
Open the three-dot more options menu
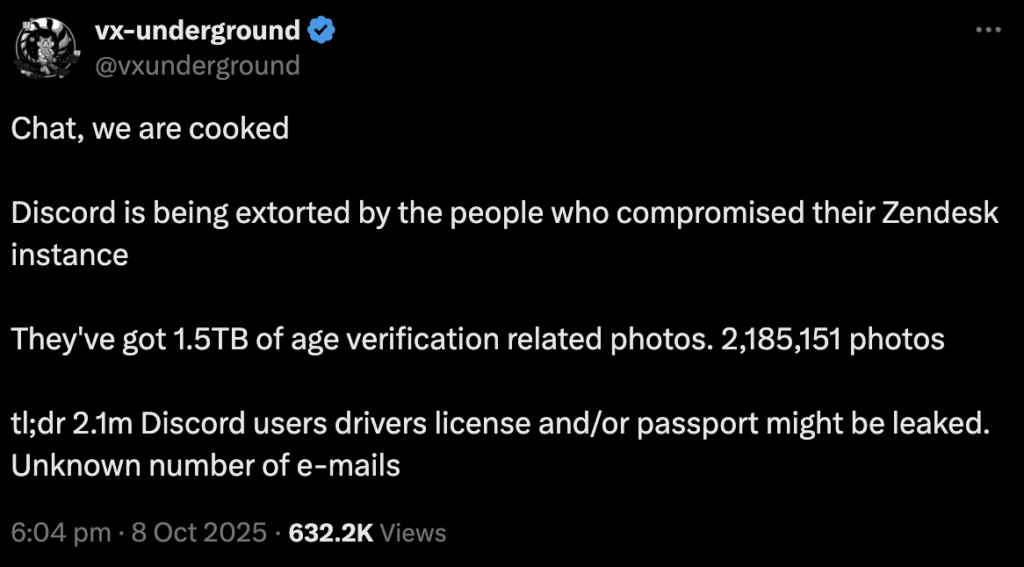point(989,31)
